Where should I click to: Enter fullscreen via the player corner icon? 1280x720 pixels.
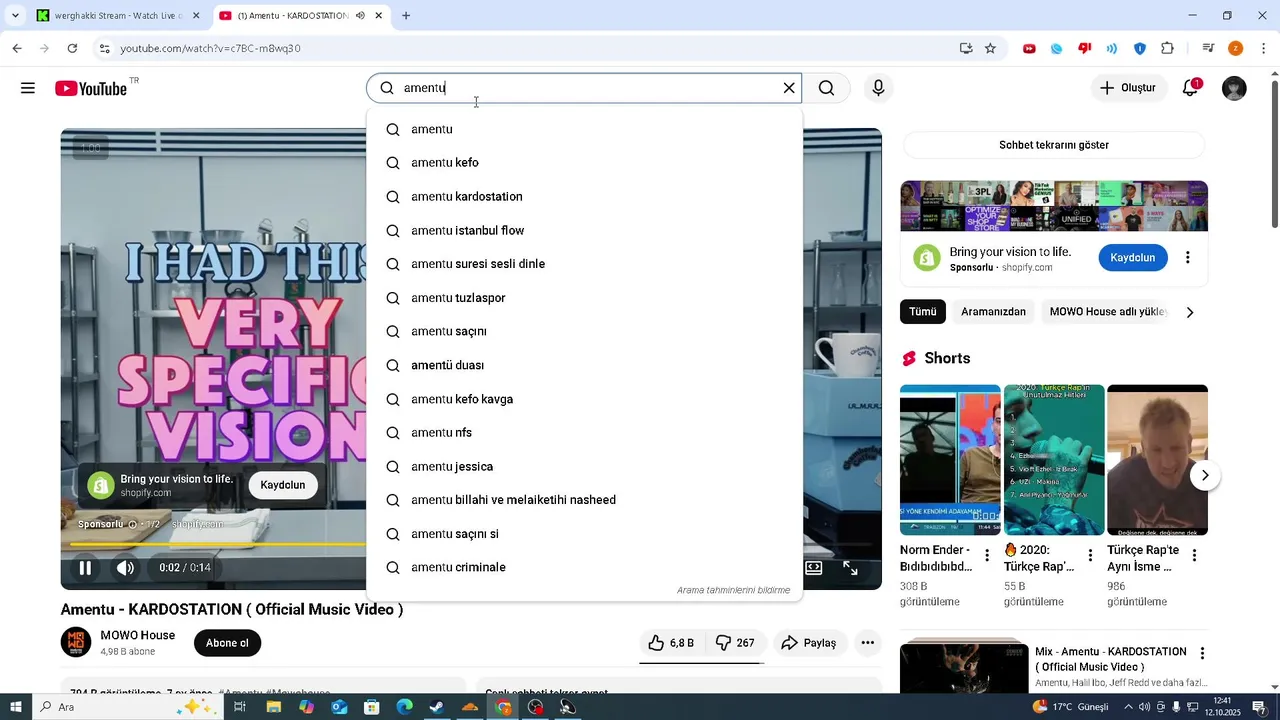tap(850, 568)
